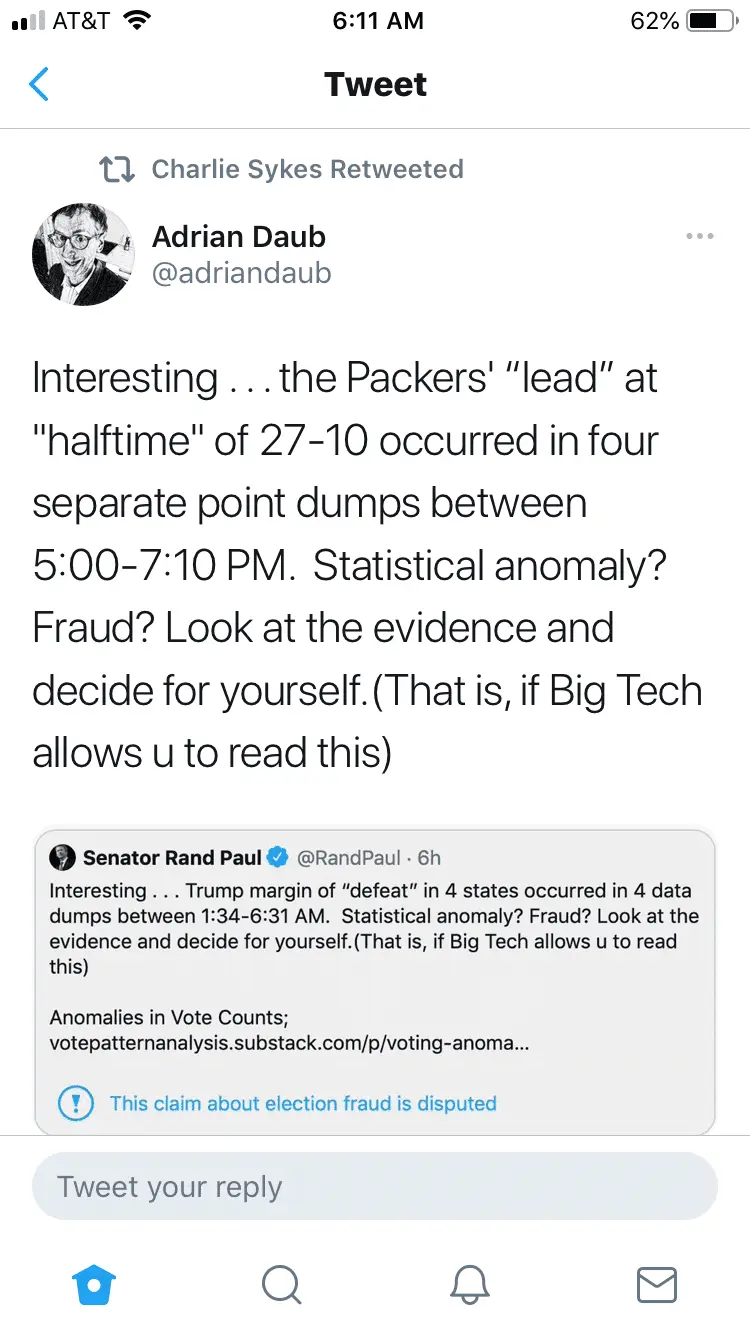This screenshot has width=750, height=1334.
Task: Open Adrian Daub's profile picture
Action: click(84, 254)
